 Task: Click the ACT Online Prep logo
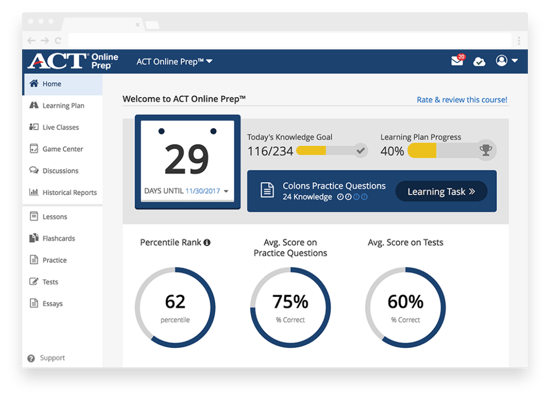(73, 61)
